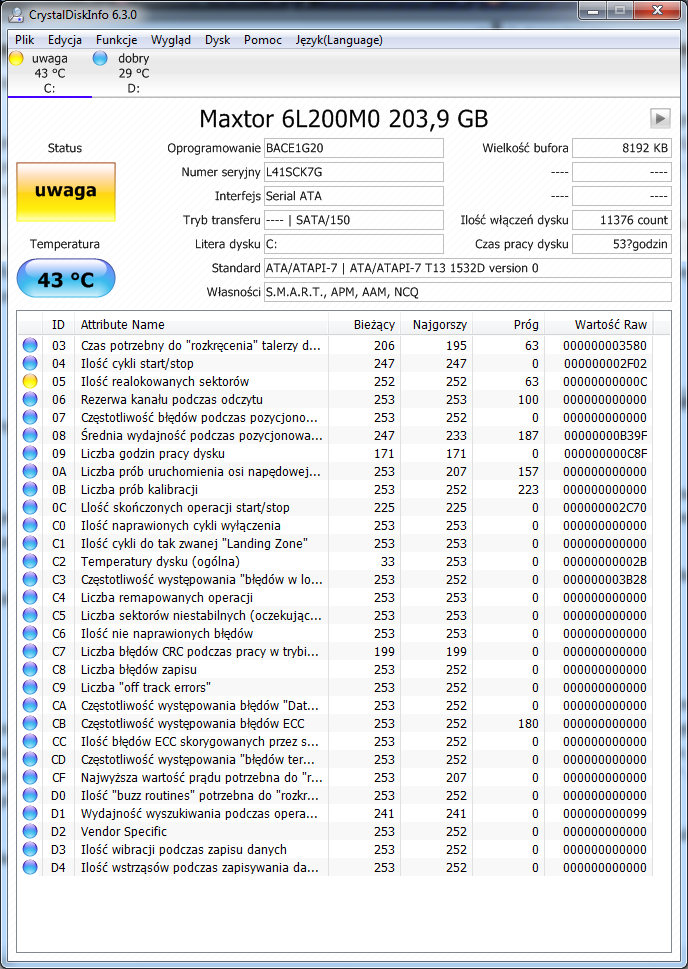The image size is (688, 969).
Task: Click the Interfejs field Serial ATA
Action: pyautogui.click(x=354, y=197)
